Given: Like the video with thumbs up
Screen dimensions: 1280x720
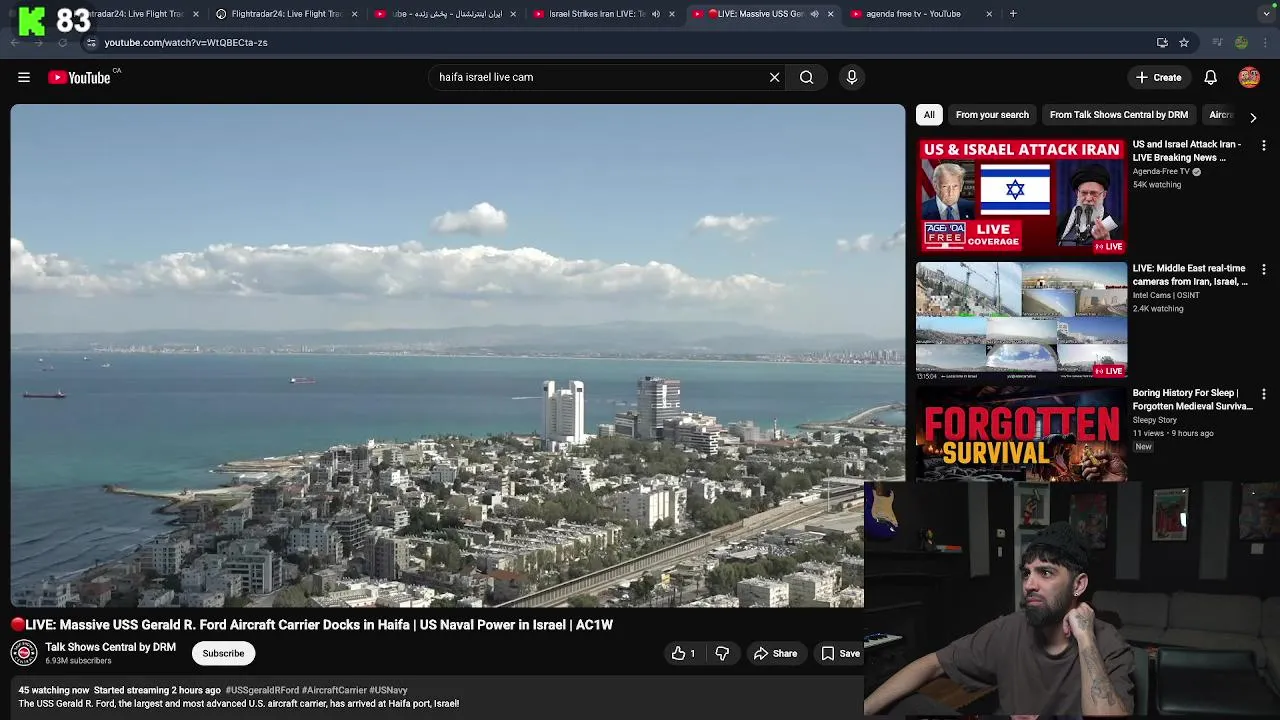Looking at the screenshot, I should (684, 653).
